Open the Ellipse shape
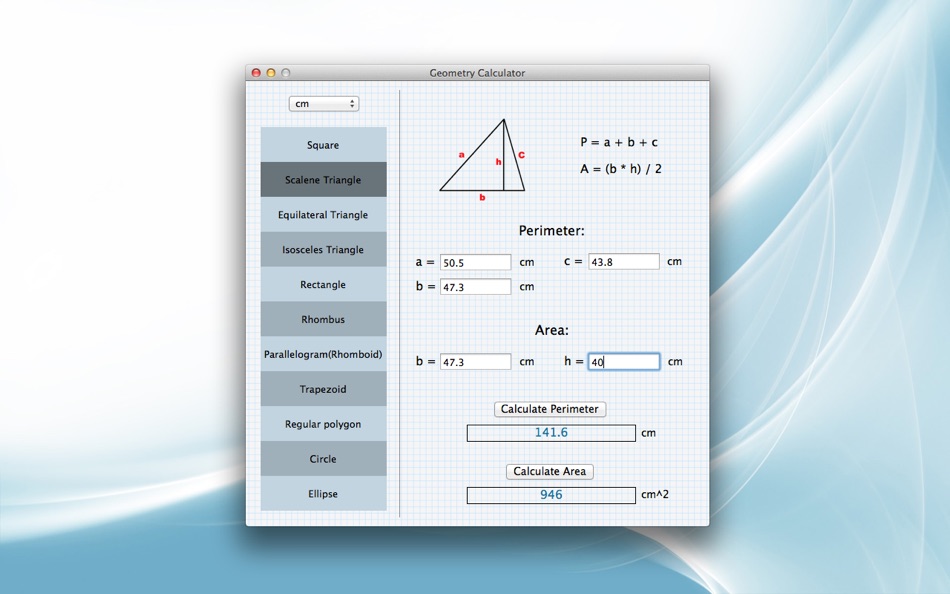This screenshot has height=594, width=950. point(323,494)
